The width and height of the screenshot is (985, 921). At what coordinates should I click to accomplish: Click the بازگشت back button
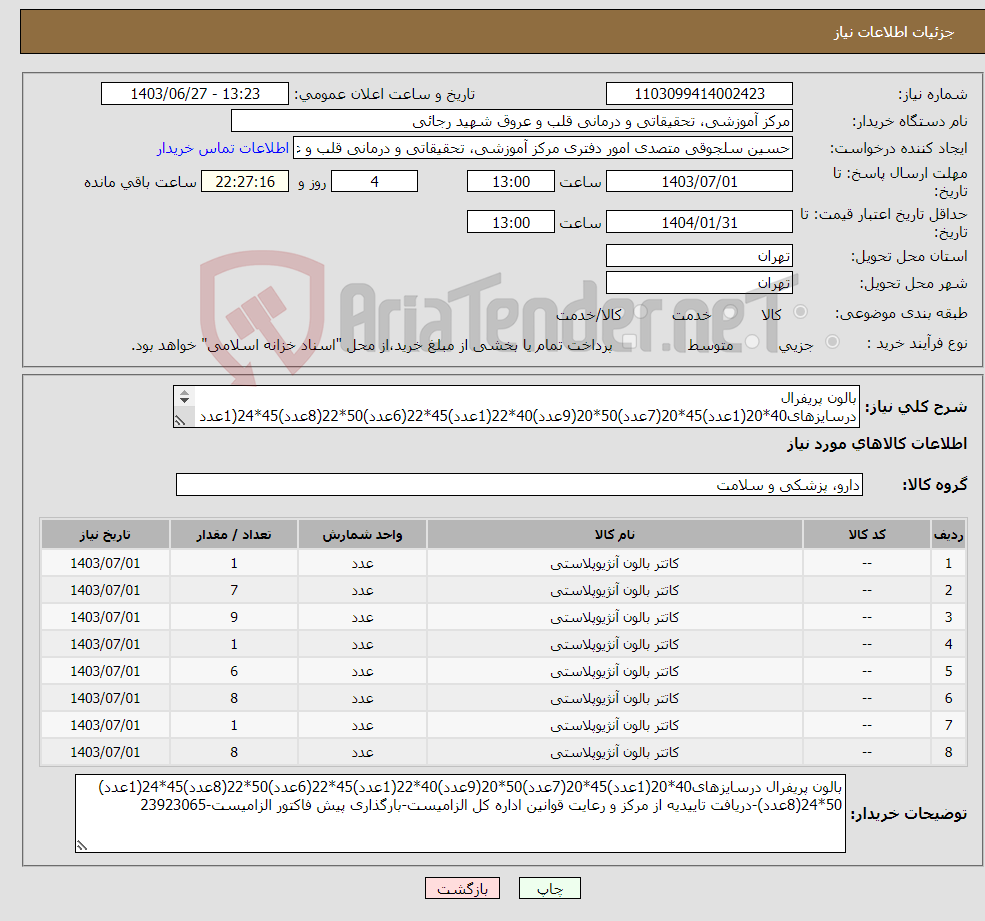coord(462,888)
